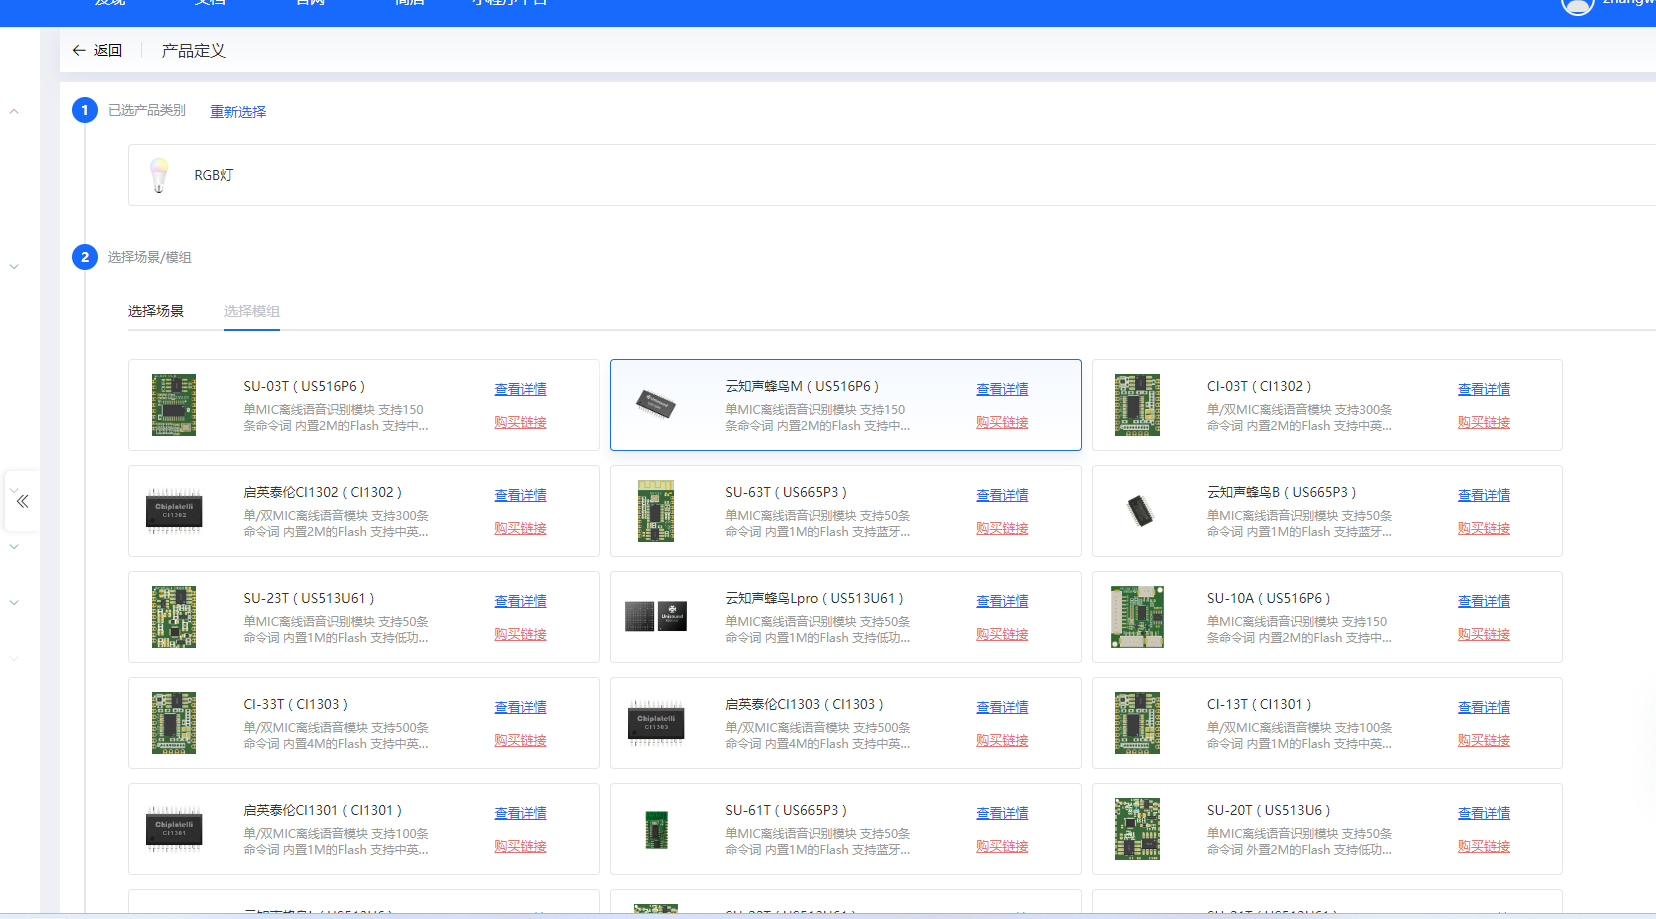Select the SU-03T module board image
Screen dimensions: 1656x919
(174, 405)
